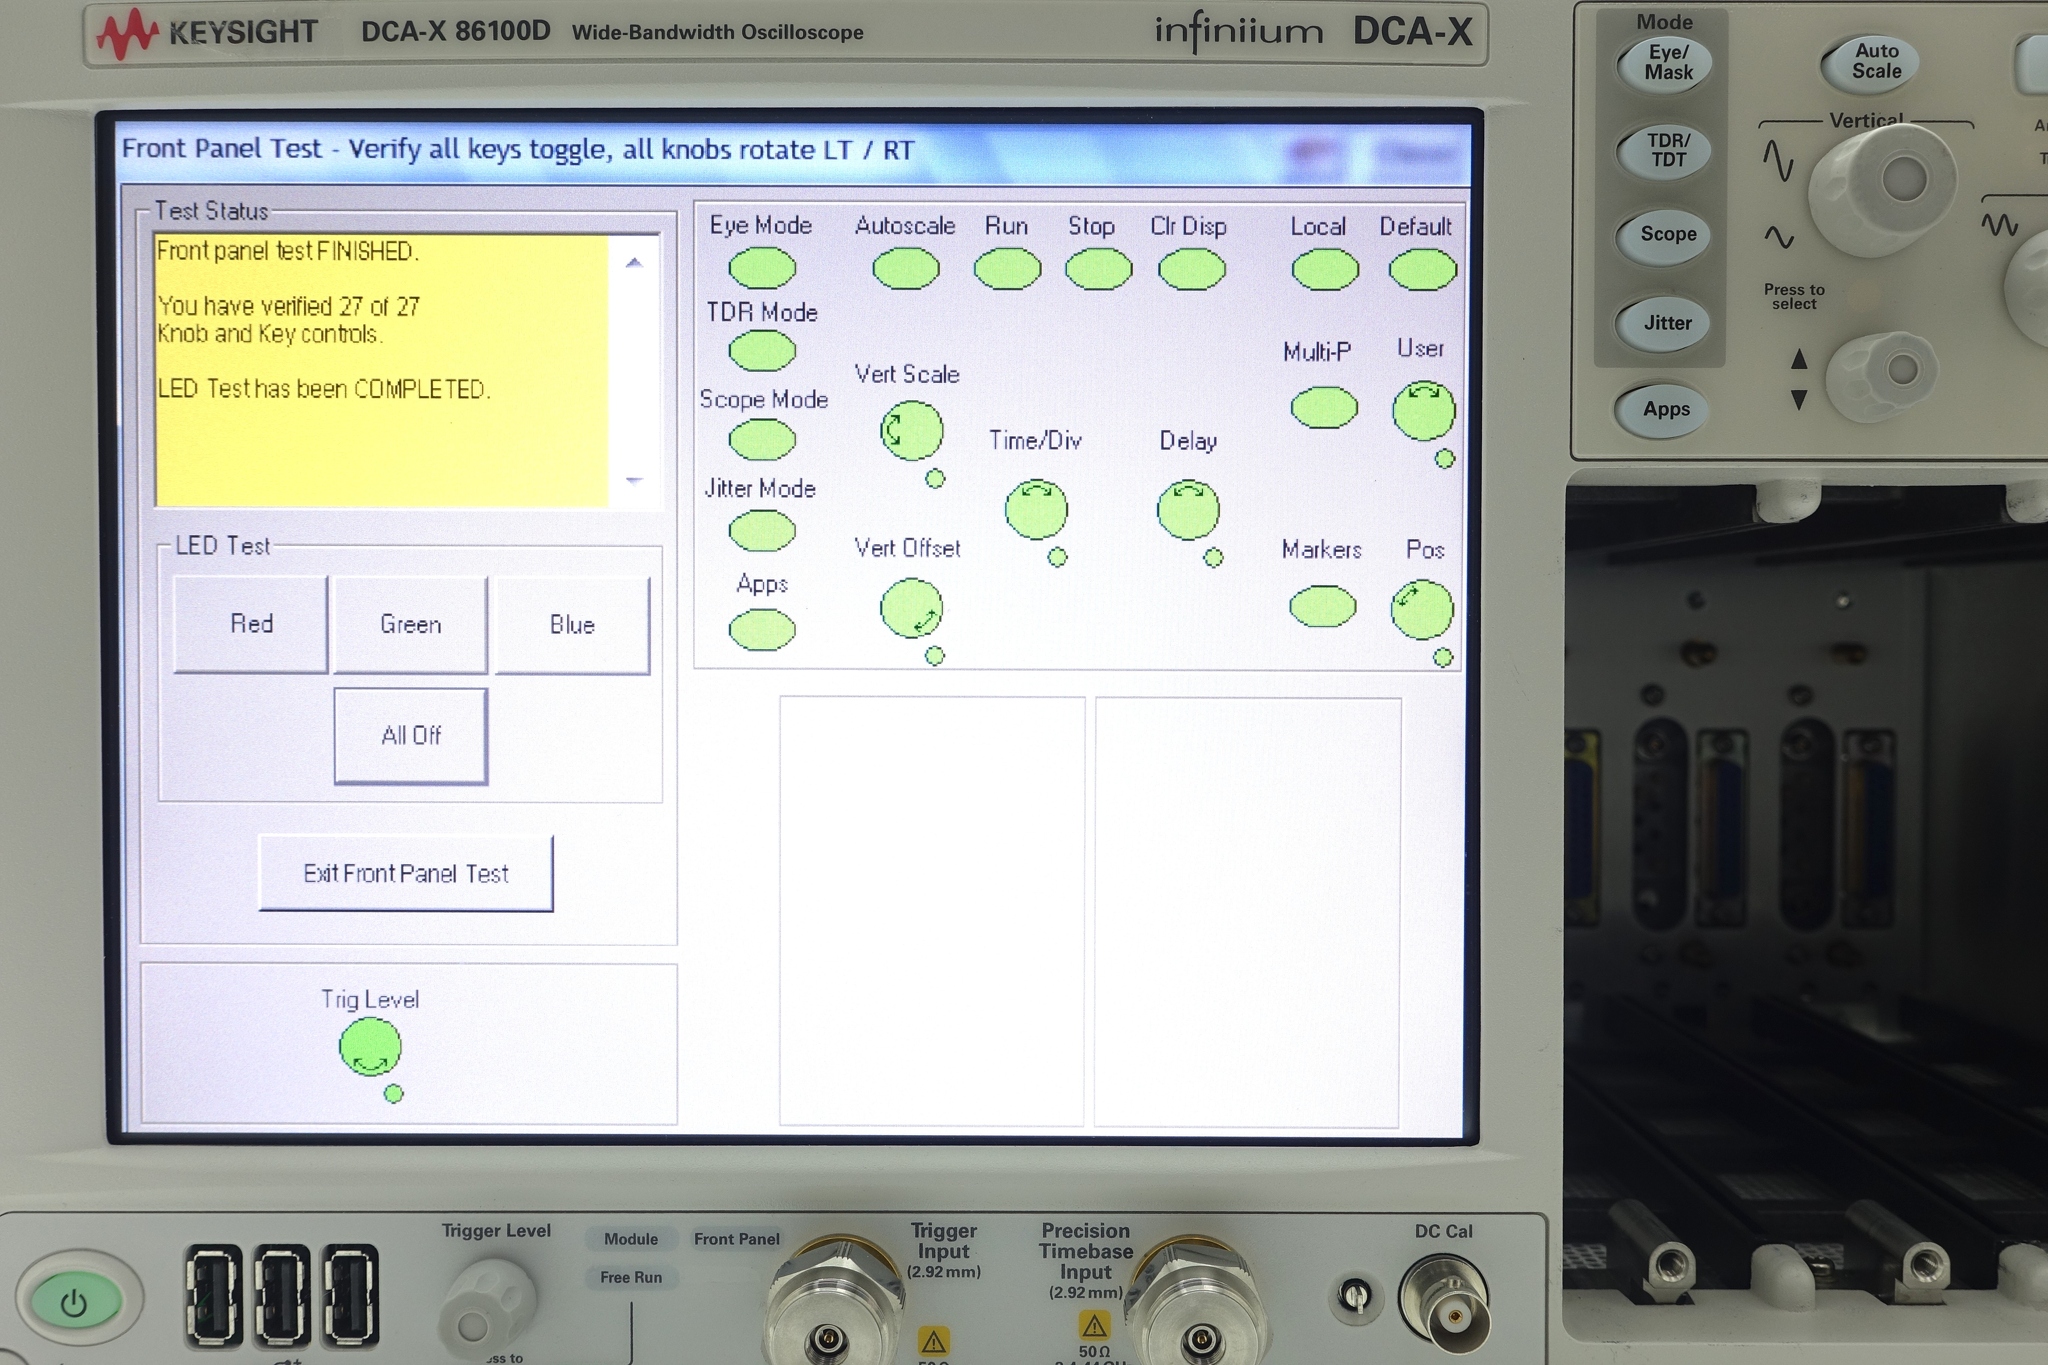Click the Trig Level knob indicator
Screen dimensions: 2048x1365
370,1047
